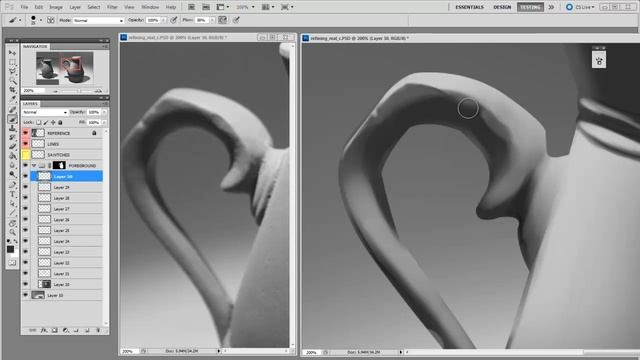Reset default foreground and background colors
Image resolution: width=640 pixels, height=360 pixels.
click(x=9, y=241)
